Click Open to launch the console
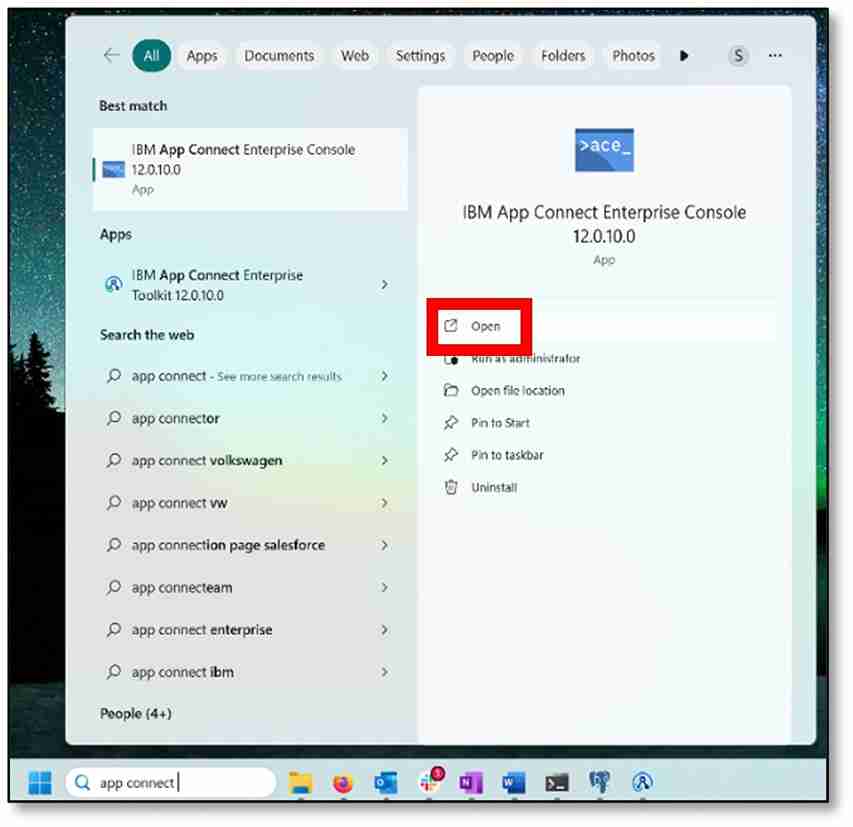 point(483,325)
